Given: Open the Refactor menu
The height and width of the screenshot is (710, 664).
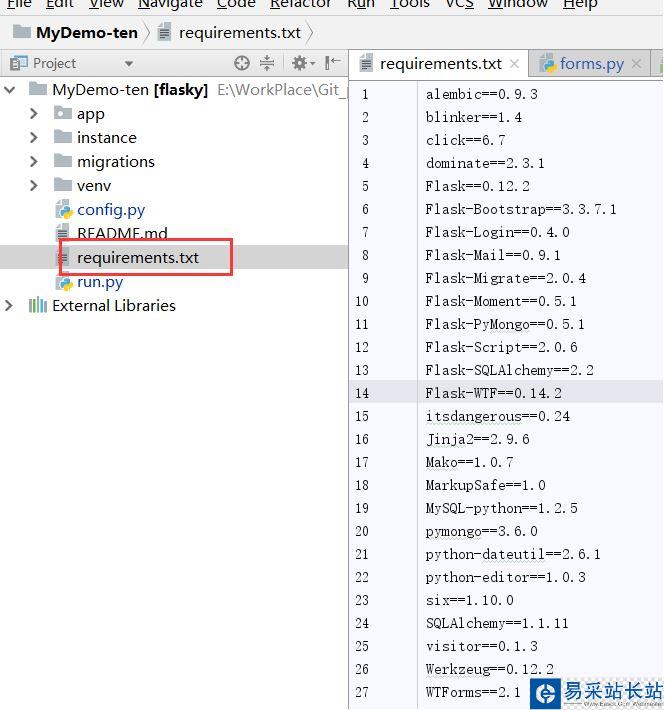Looking at the screenshot, I should tap(301, 4).
